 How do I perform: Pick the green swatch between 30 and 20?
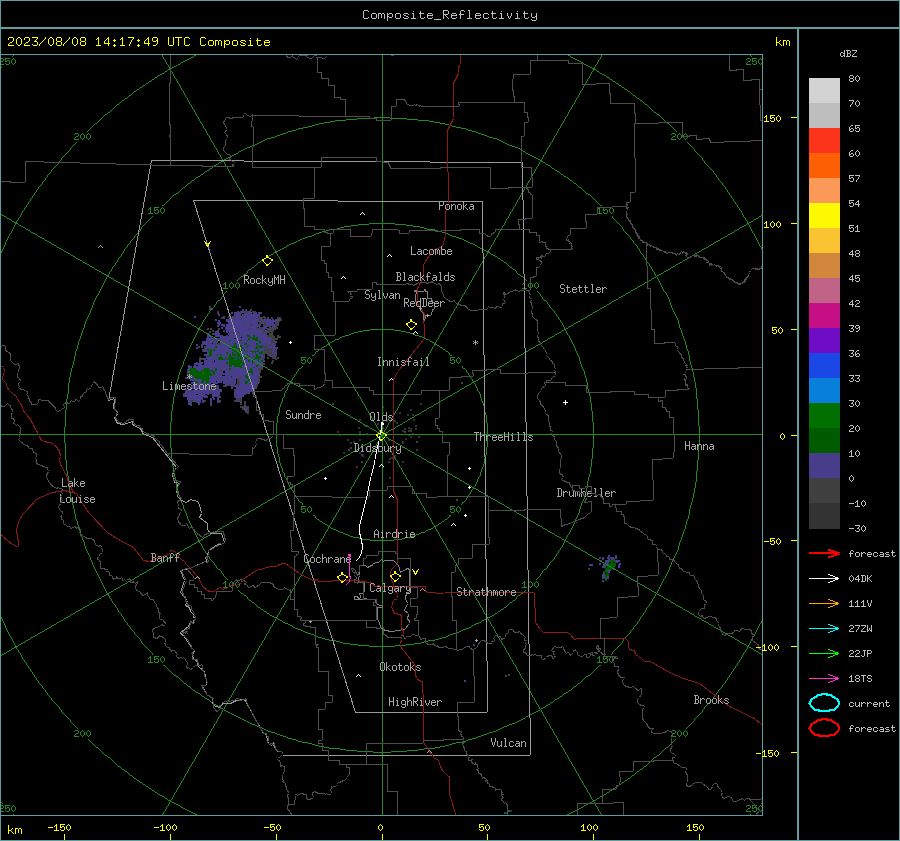coord(824,416)
